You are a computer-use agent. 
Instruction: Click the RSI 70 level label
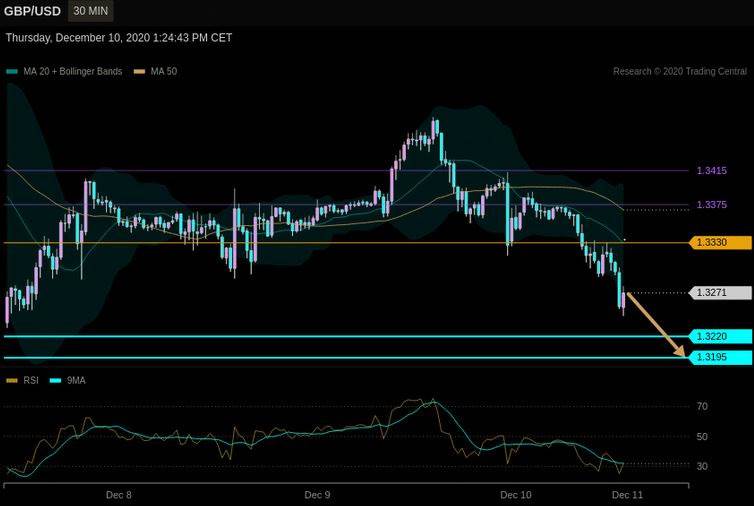[702, 406]
